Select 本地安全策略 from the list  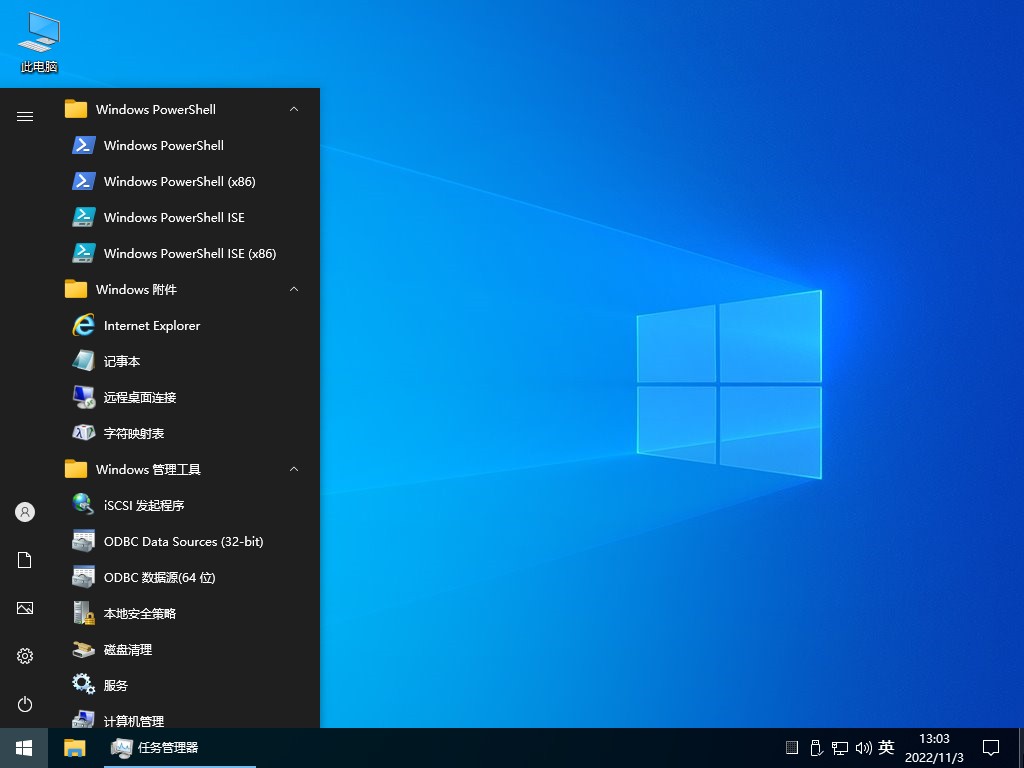click(139, 613)
